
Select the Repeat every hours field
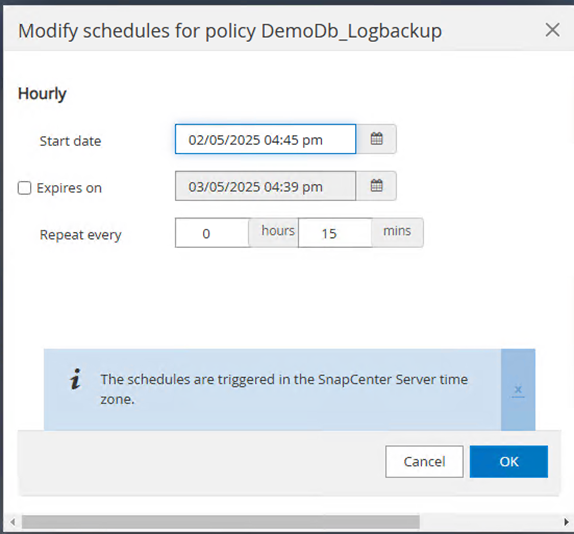[x=212, y=233]
